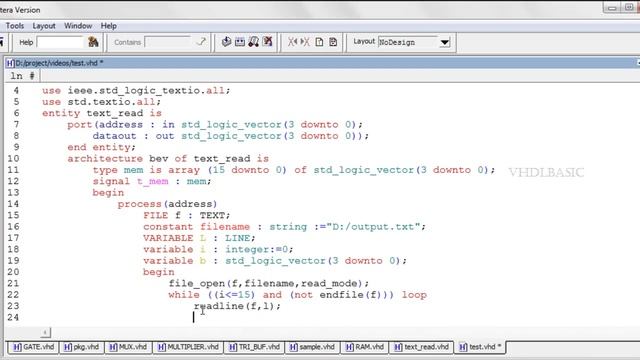The width and height of the screenshot is (640, 360).
Task: Switch to the pkg.vhd tab
Action: [x=82, y=347]
